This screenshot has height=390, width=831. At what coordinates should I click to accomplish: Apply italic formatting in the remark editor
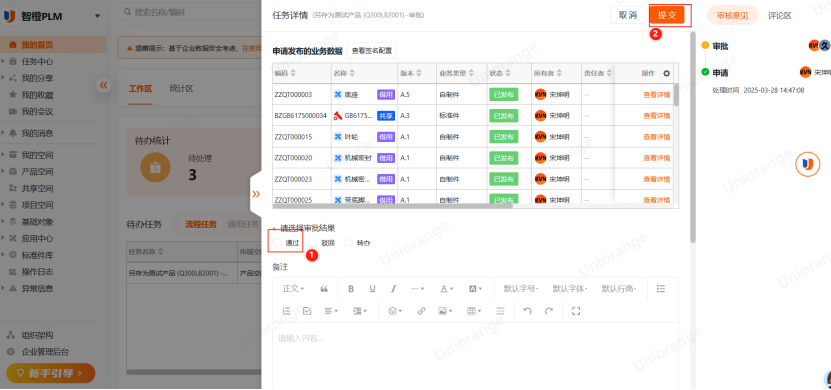393,289
